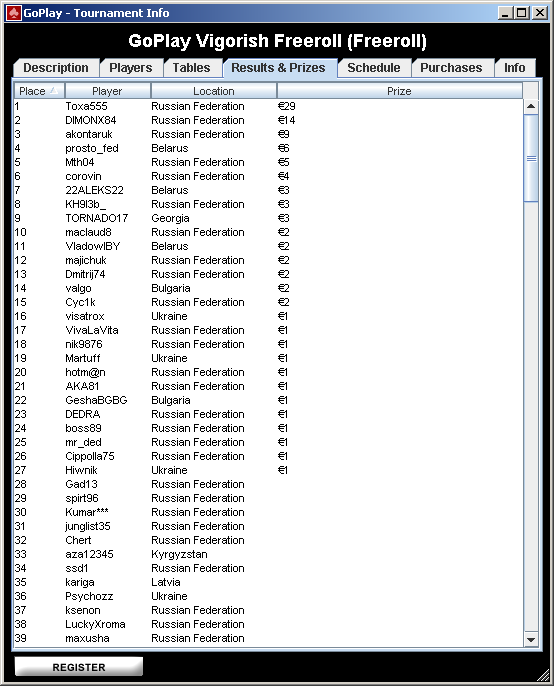Select player Martuff
The height and width of the screenshot is (686, 554).
83,358
